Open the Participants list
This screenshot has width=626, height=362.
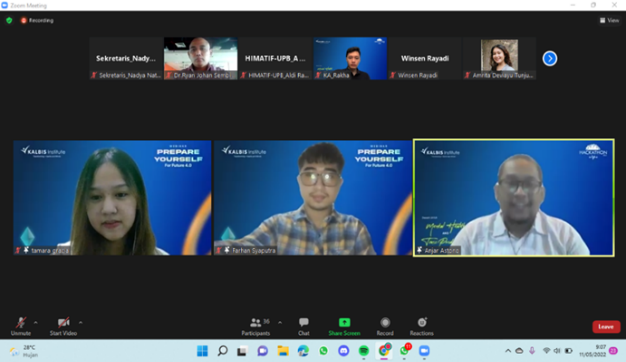(256, 326)
